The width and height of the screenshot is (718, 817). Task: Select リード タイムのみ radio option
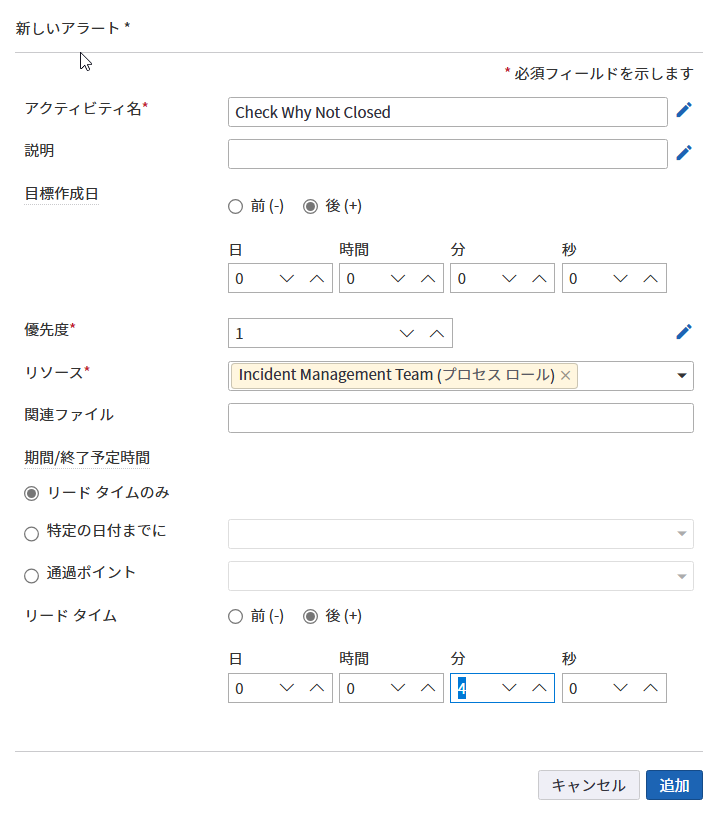pyautogui.click(x=32, y=494)
